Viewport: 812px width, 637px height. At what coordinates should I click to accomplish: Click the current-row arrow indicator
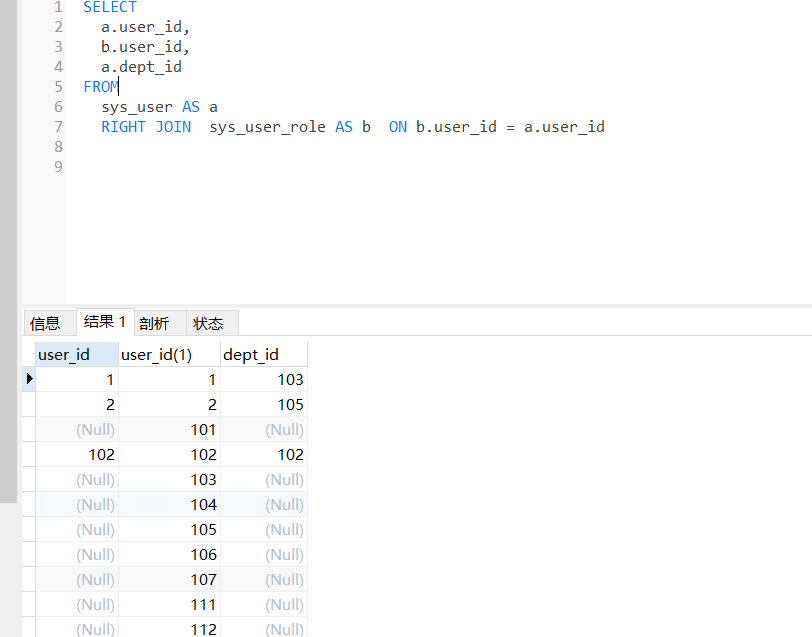coord(29,379)
